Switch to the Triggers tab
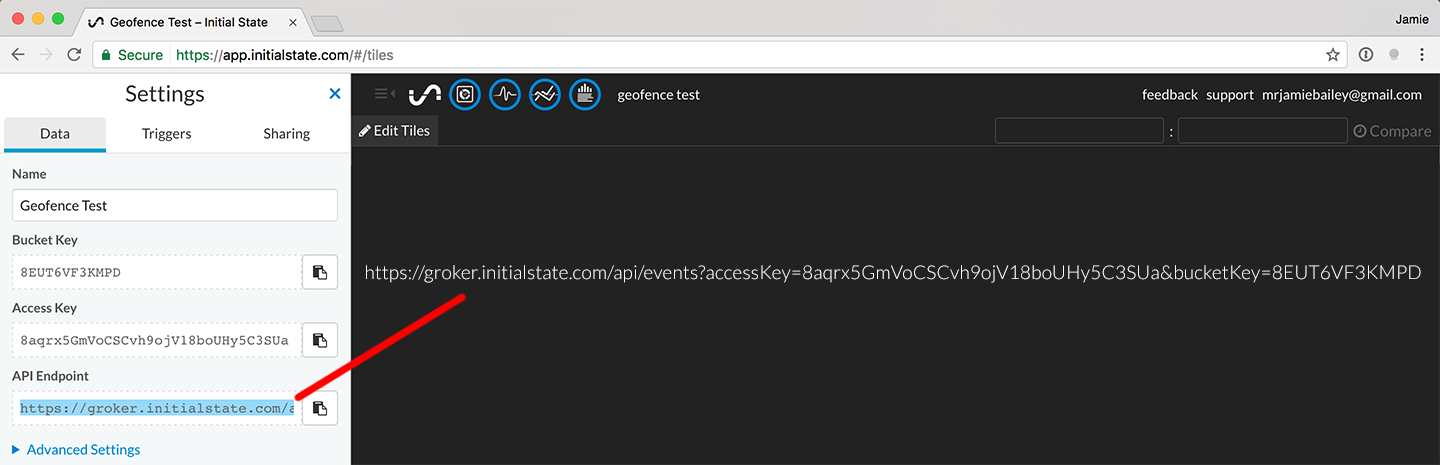The image size is (1440, 465). coord(166,134)
